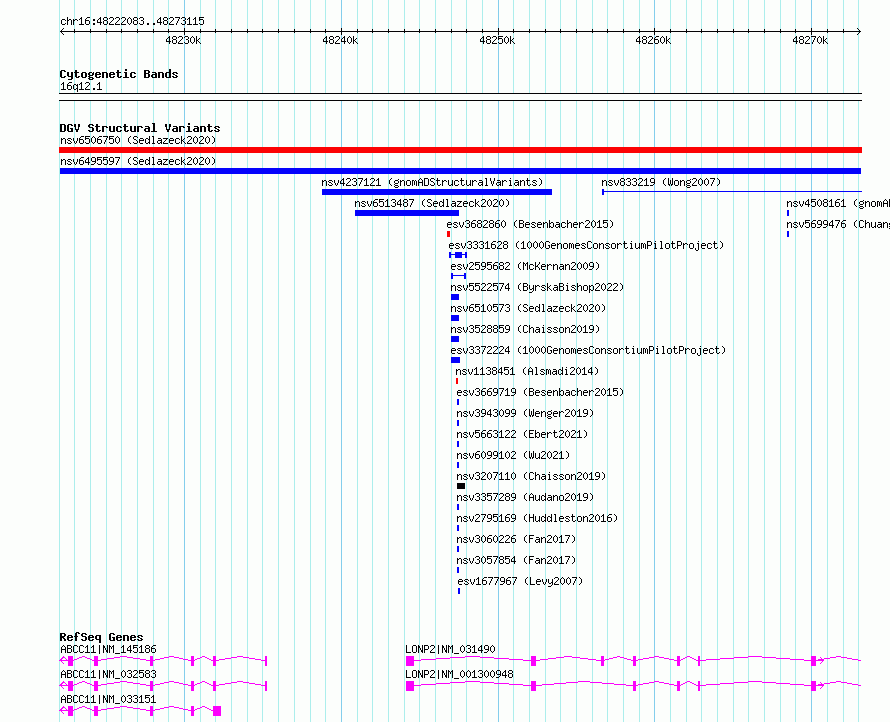Open nsv1138451 (Alsmadi2014) label
Image resolution: width=890 pixels, height=722 pixels.
527,371
